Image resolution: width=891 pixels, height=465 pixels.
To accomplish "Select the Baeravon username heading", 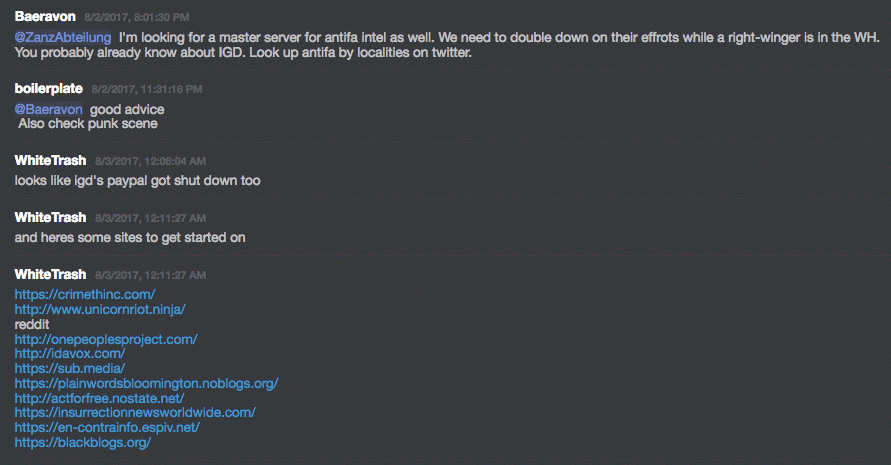I will [45, 17].
